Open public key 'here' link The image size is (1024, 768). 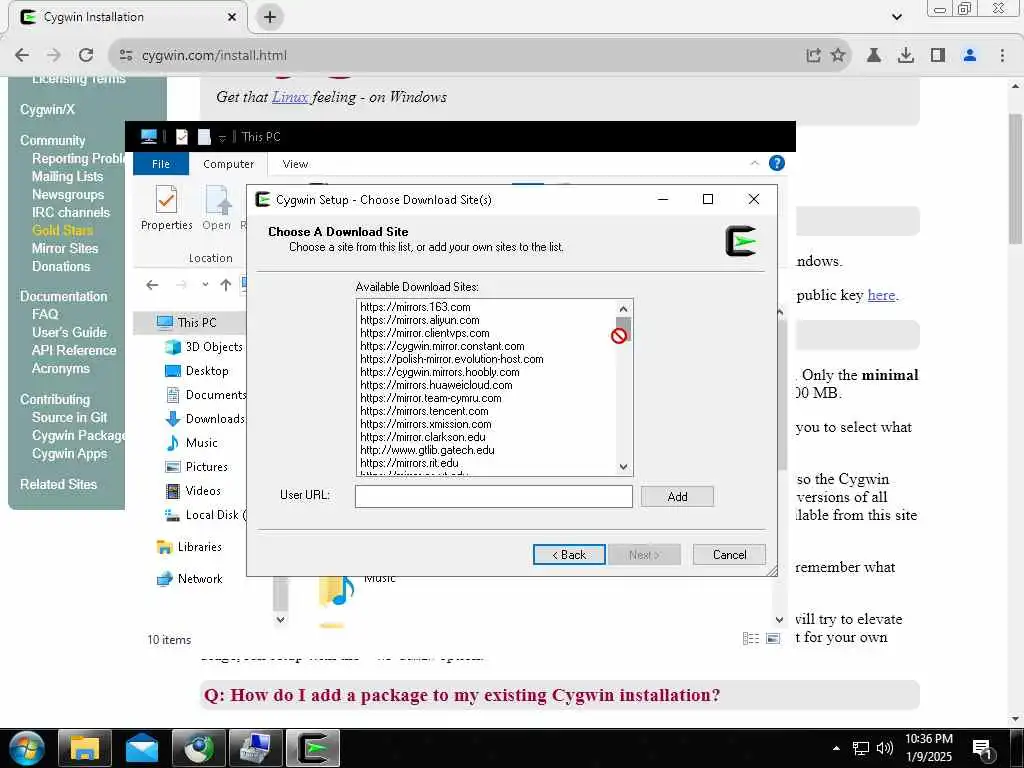tap(881, 295)
